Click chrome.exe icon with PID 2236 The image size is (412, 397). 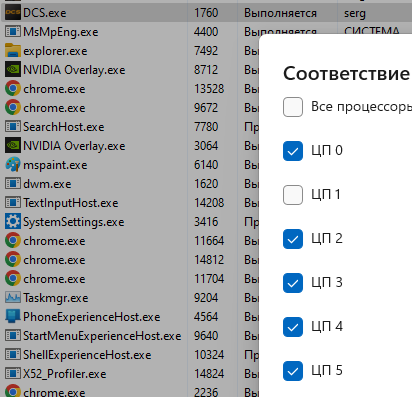click(x=13, y=391)
